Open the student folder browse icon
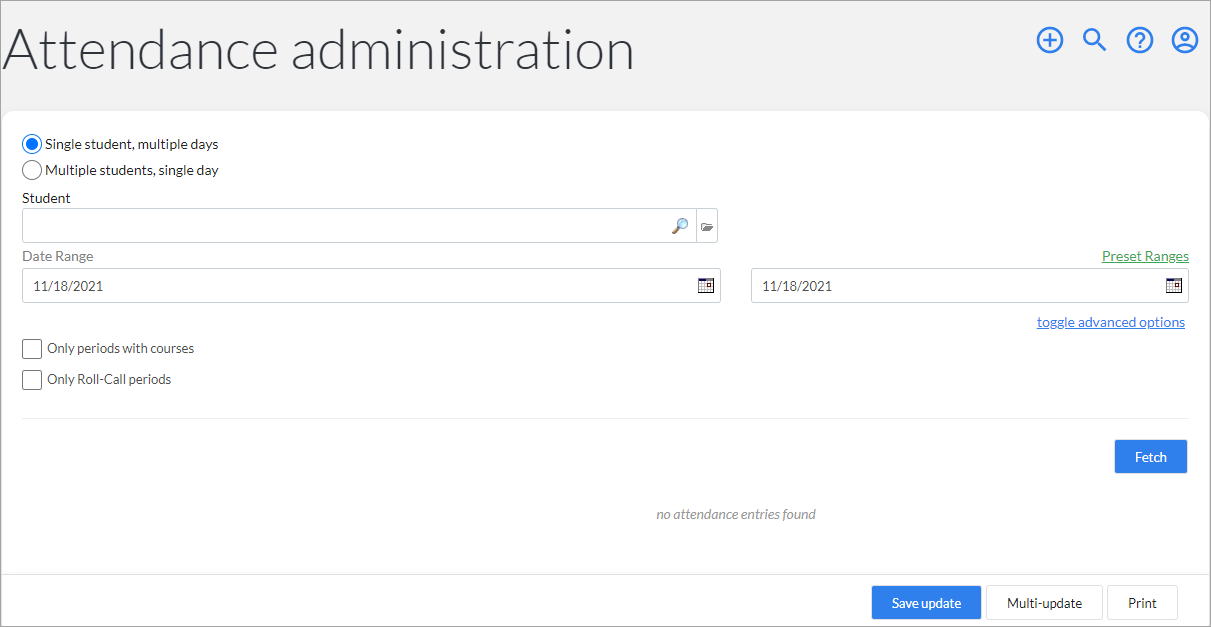 coord(707,227)
